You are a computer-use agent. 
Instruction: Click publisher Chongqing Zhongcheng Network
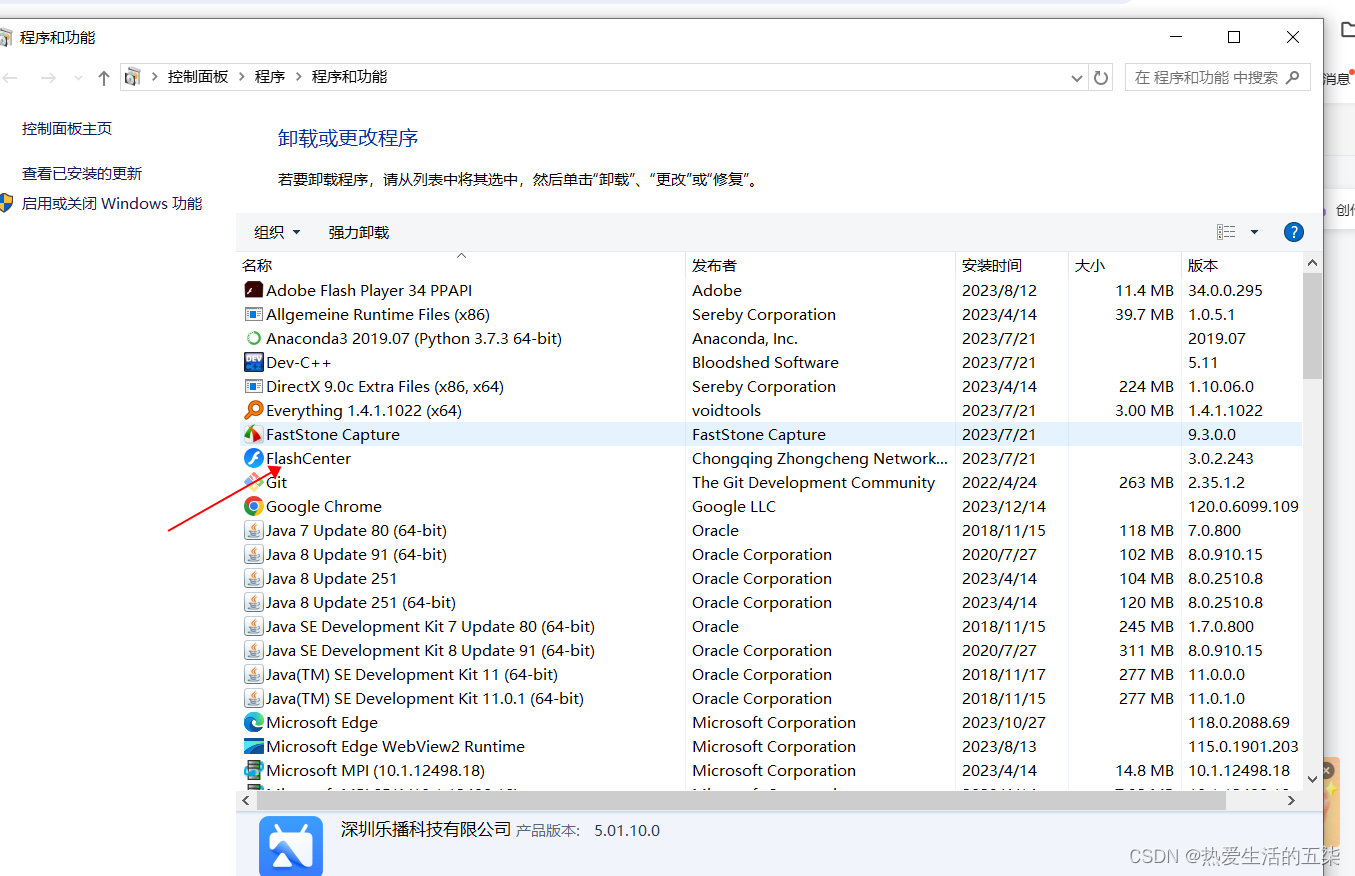(820, 458)
